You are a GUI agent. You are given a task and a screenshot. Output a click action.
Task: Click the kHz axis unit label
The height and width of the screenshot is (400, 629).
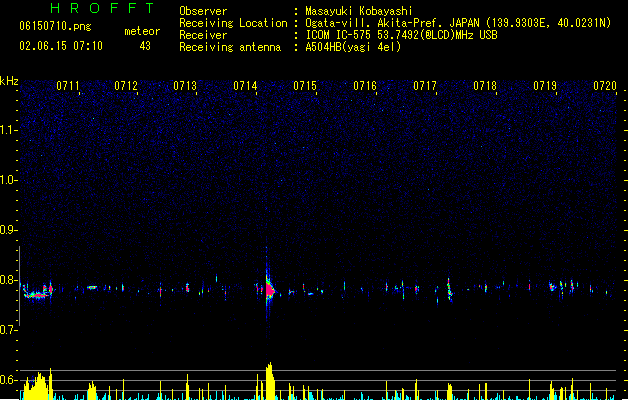point(9,81)
